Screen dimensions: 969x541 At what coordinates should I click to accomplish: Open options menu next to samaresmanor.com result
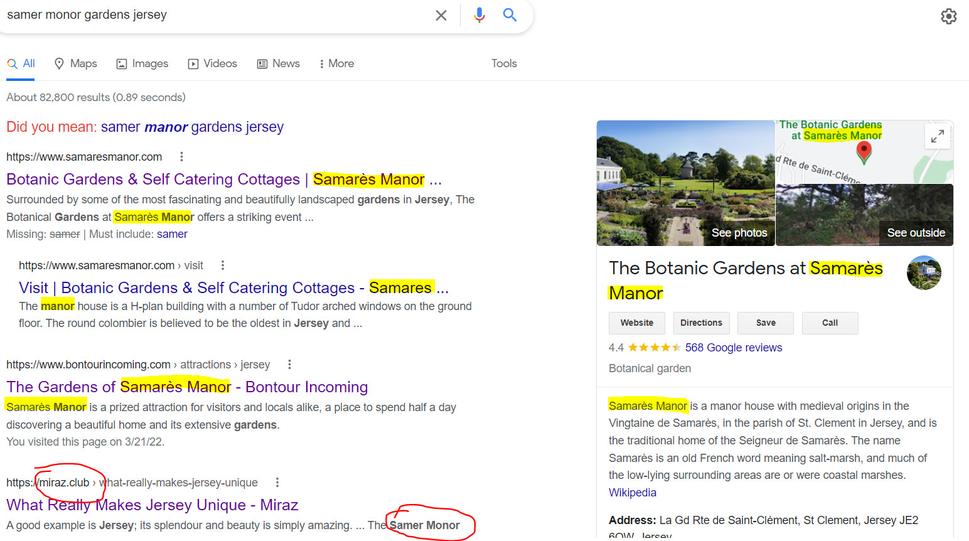[x=181, y=157]
